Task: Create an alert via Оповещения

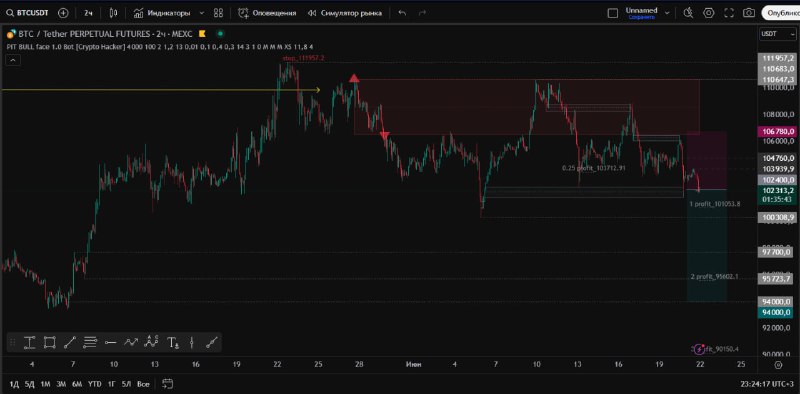Action: coord(267,13)
